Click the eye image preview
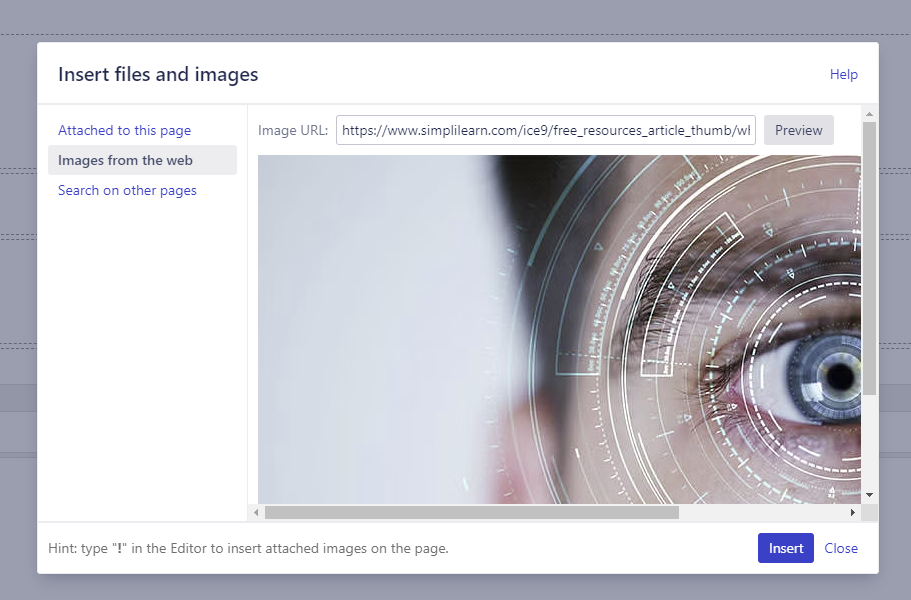 tap(559, 329)
